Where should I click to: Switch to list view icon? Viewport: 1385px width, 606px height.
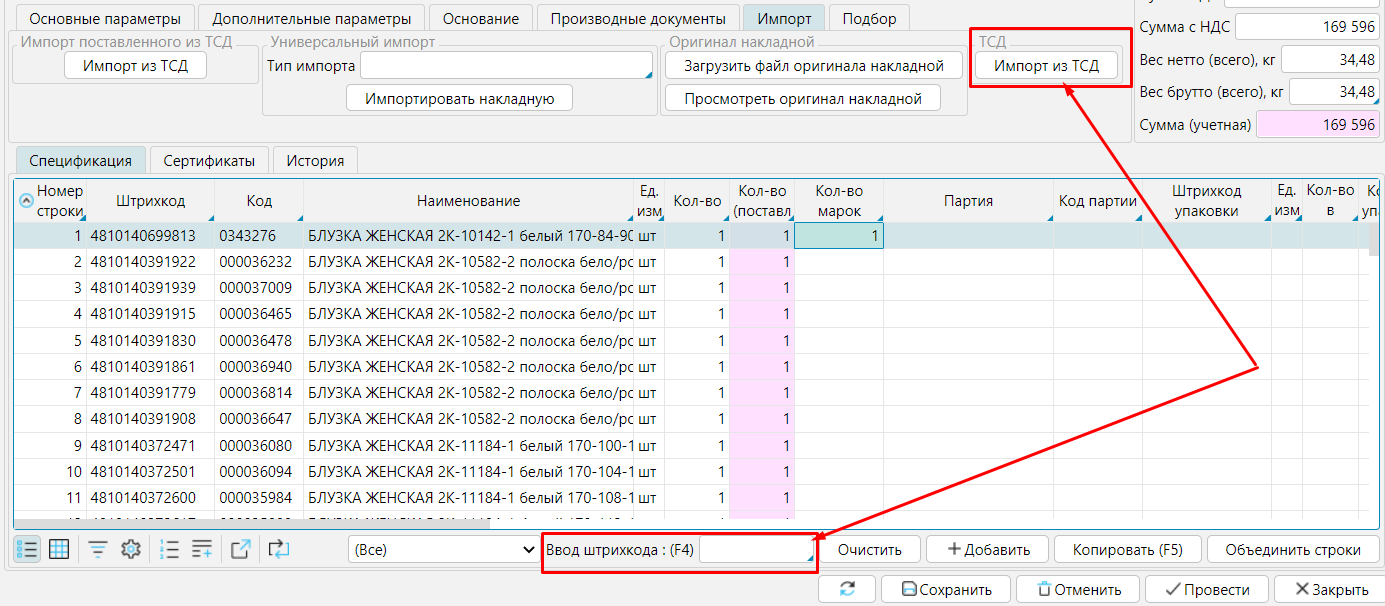tap(28, 549)
